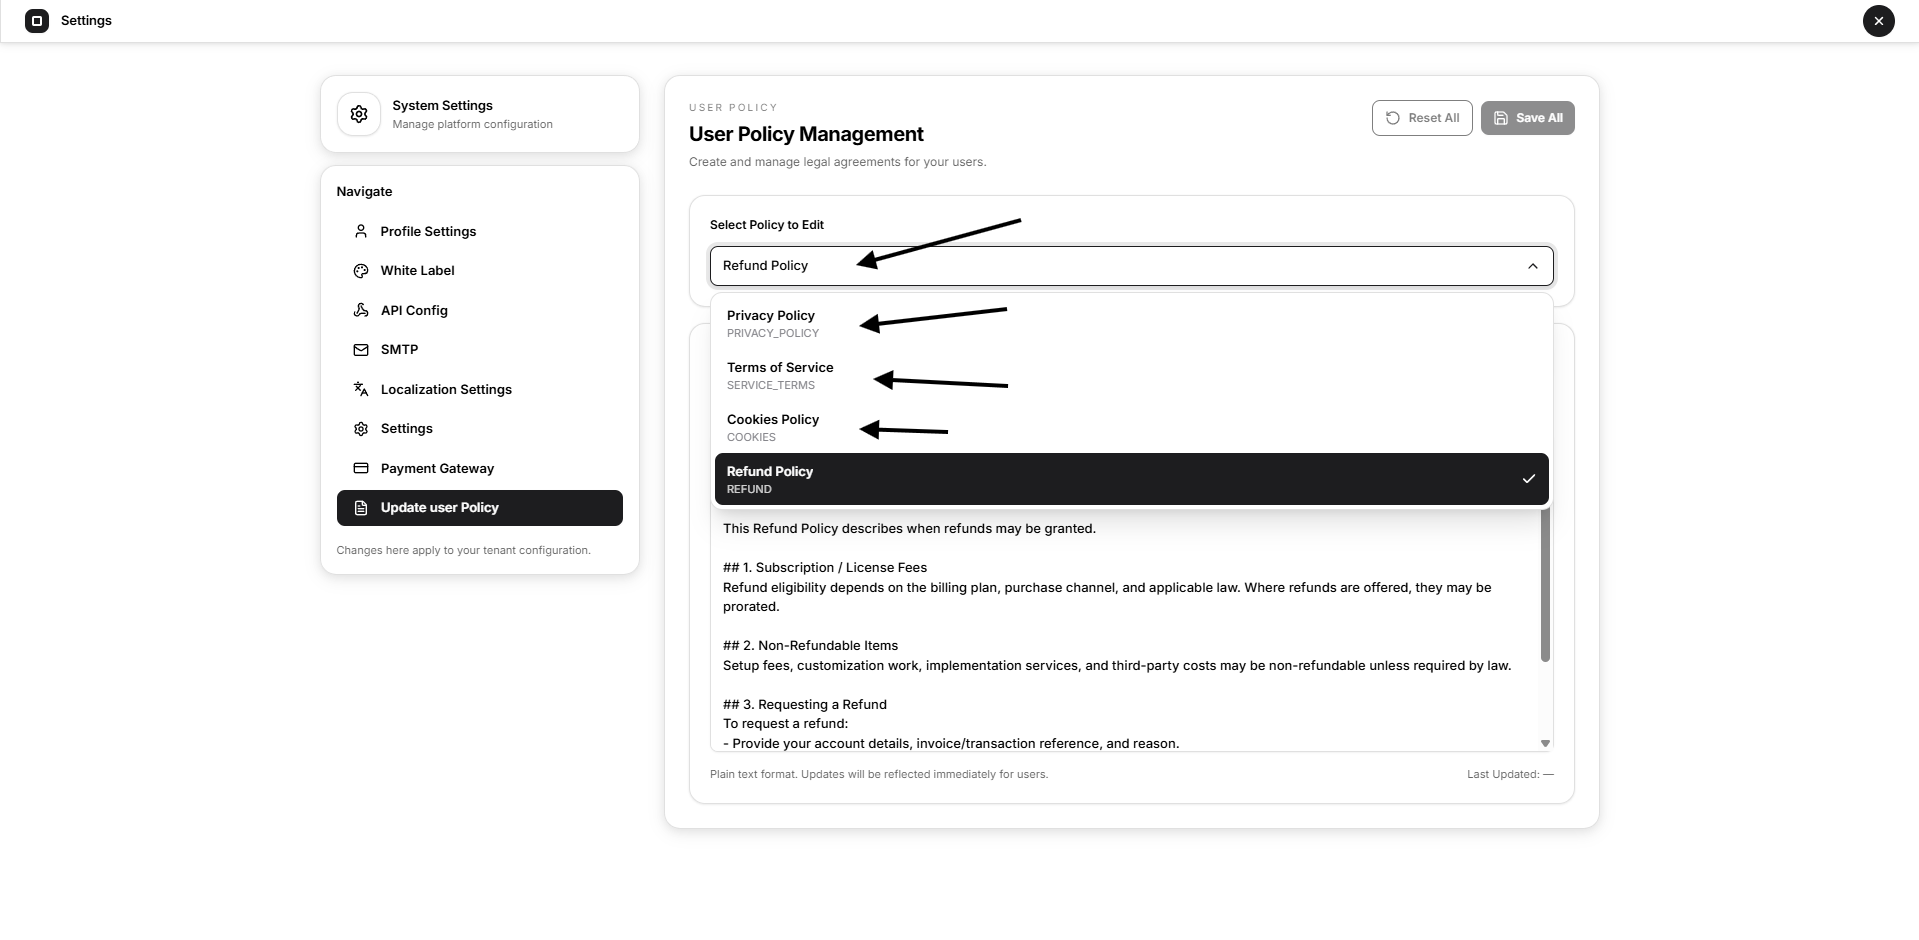The image size is (1919, 940).
Task: Click the 'Last Updated: —' label
Action: pyautogui.click(x=1510, y=774)
